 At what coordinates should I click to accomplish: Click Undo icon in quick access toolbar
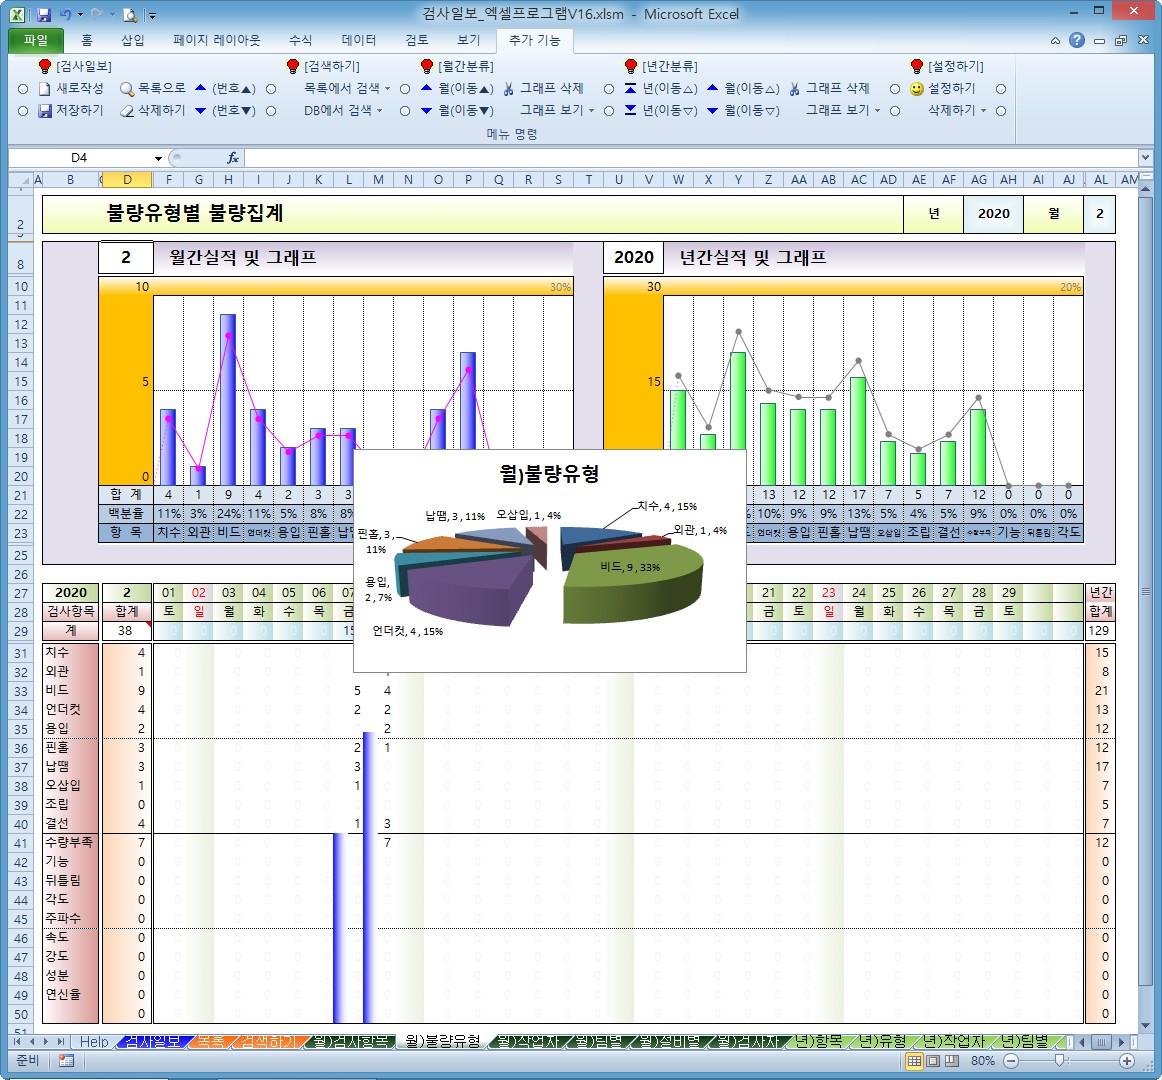pyautogui.click(x=66, y=14)
